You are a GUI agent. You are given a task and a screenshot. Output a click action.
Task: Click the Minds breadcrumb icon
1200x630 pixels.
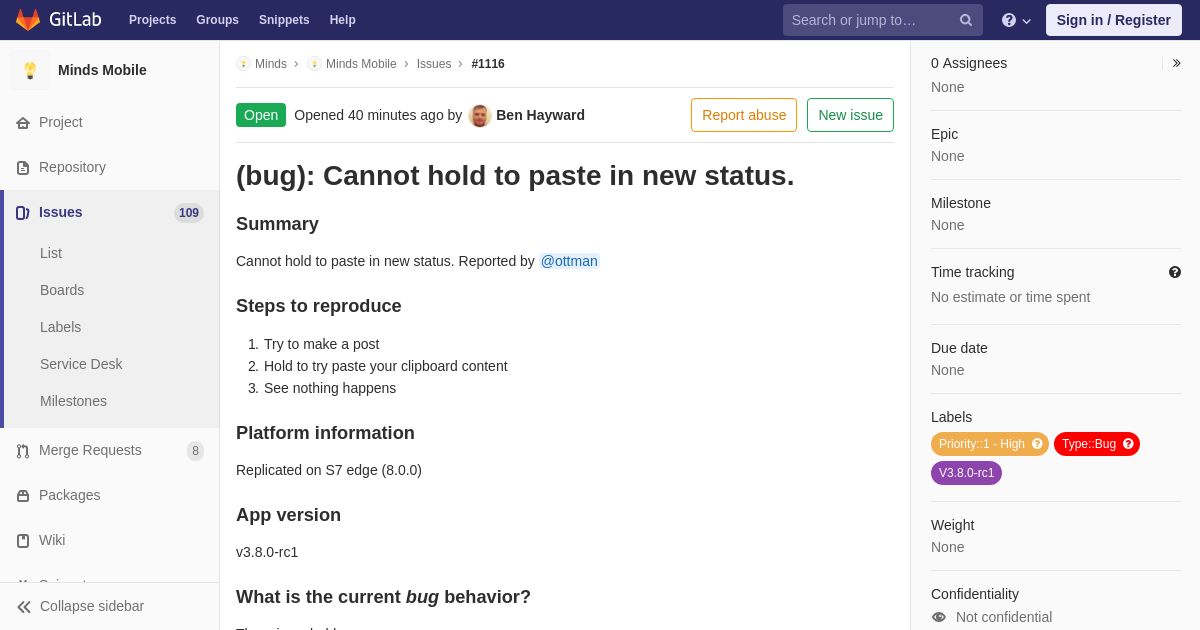coord(243,64)
